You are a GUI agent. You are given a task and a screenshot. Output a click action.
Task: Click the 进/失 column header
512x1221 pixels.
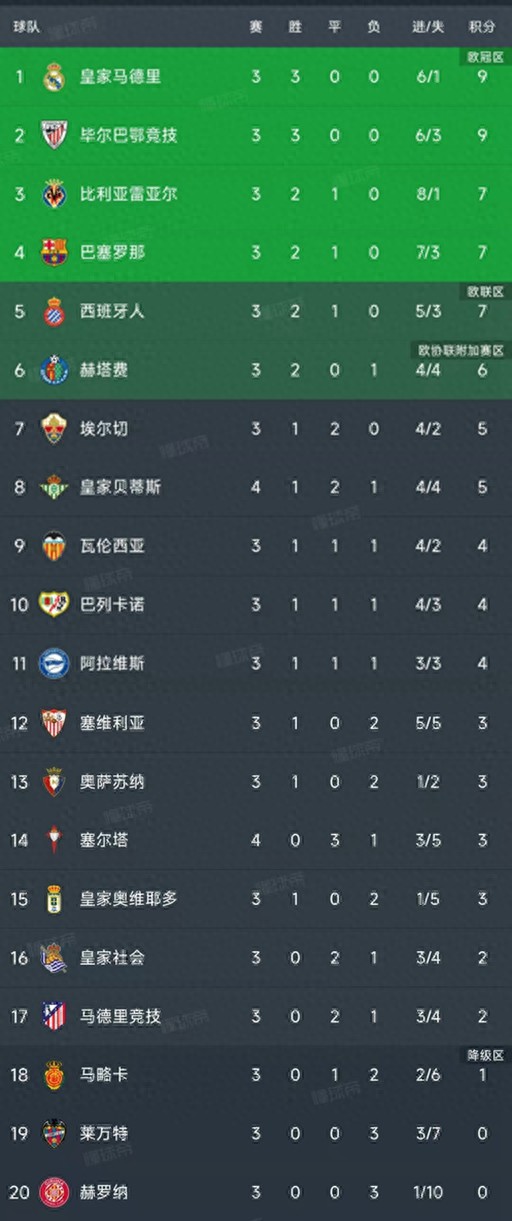(x=427, y=27)
